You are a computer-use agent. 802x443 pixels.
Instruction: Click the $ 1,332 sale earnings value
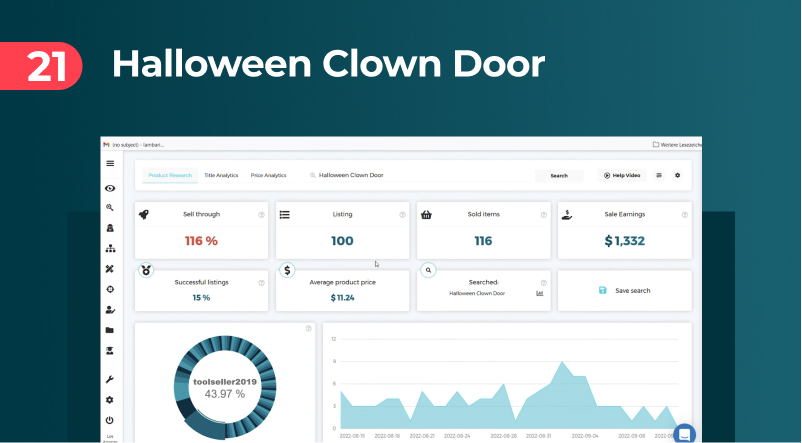point(625,241)
